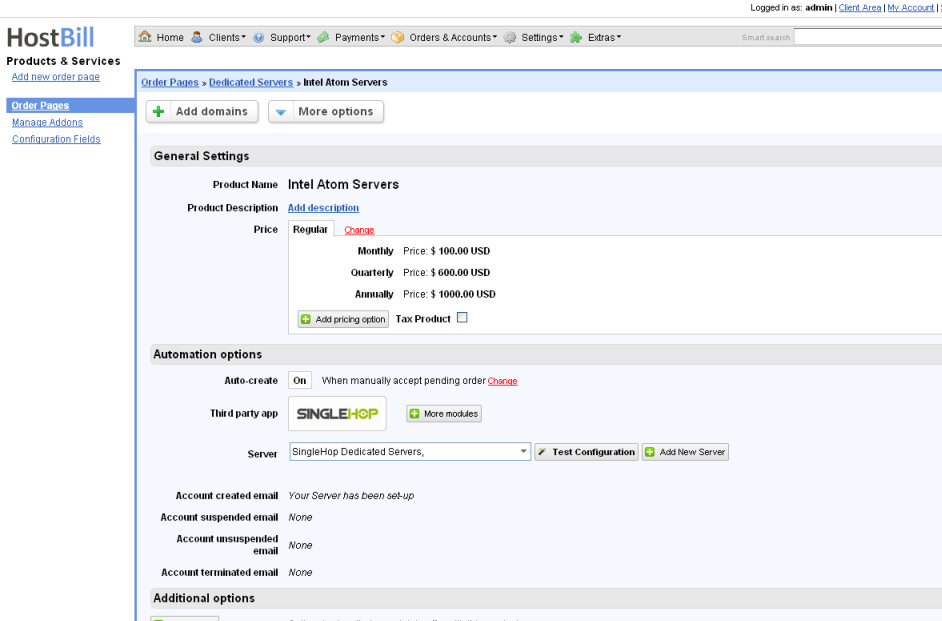This screenshot has height=621, width=942.
Task: Open the Payments menu
Action: pos(359,37)
